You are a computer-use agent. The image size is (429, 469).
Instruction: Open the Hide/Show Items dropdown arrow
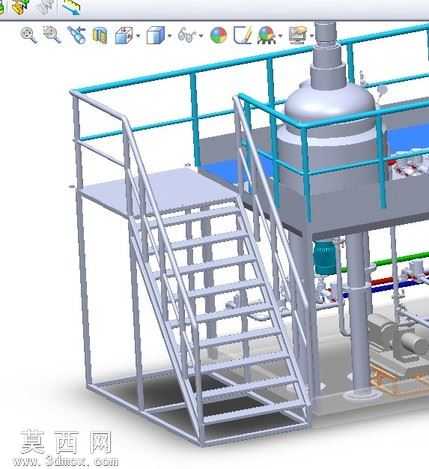(201, 36)
